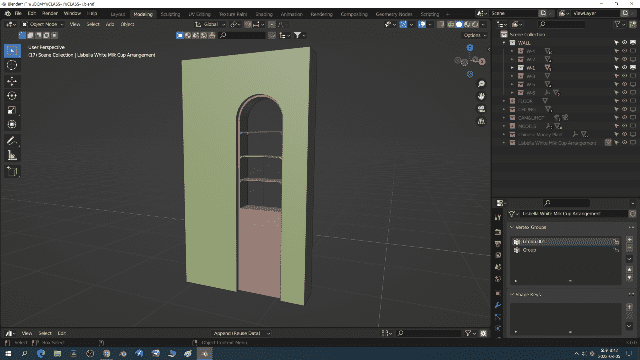
Task: Expand the FLOOR collection tree arrow
Action: click(x=504, y=101)
